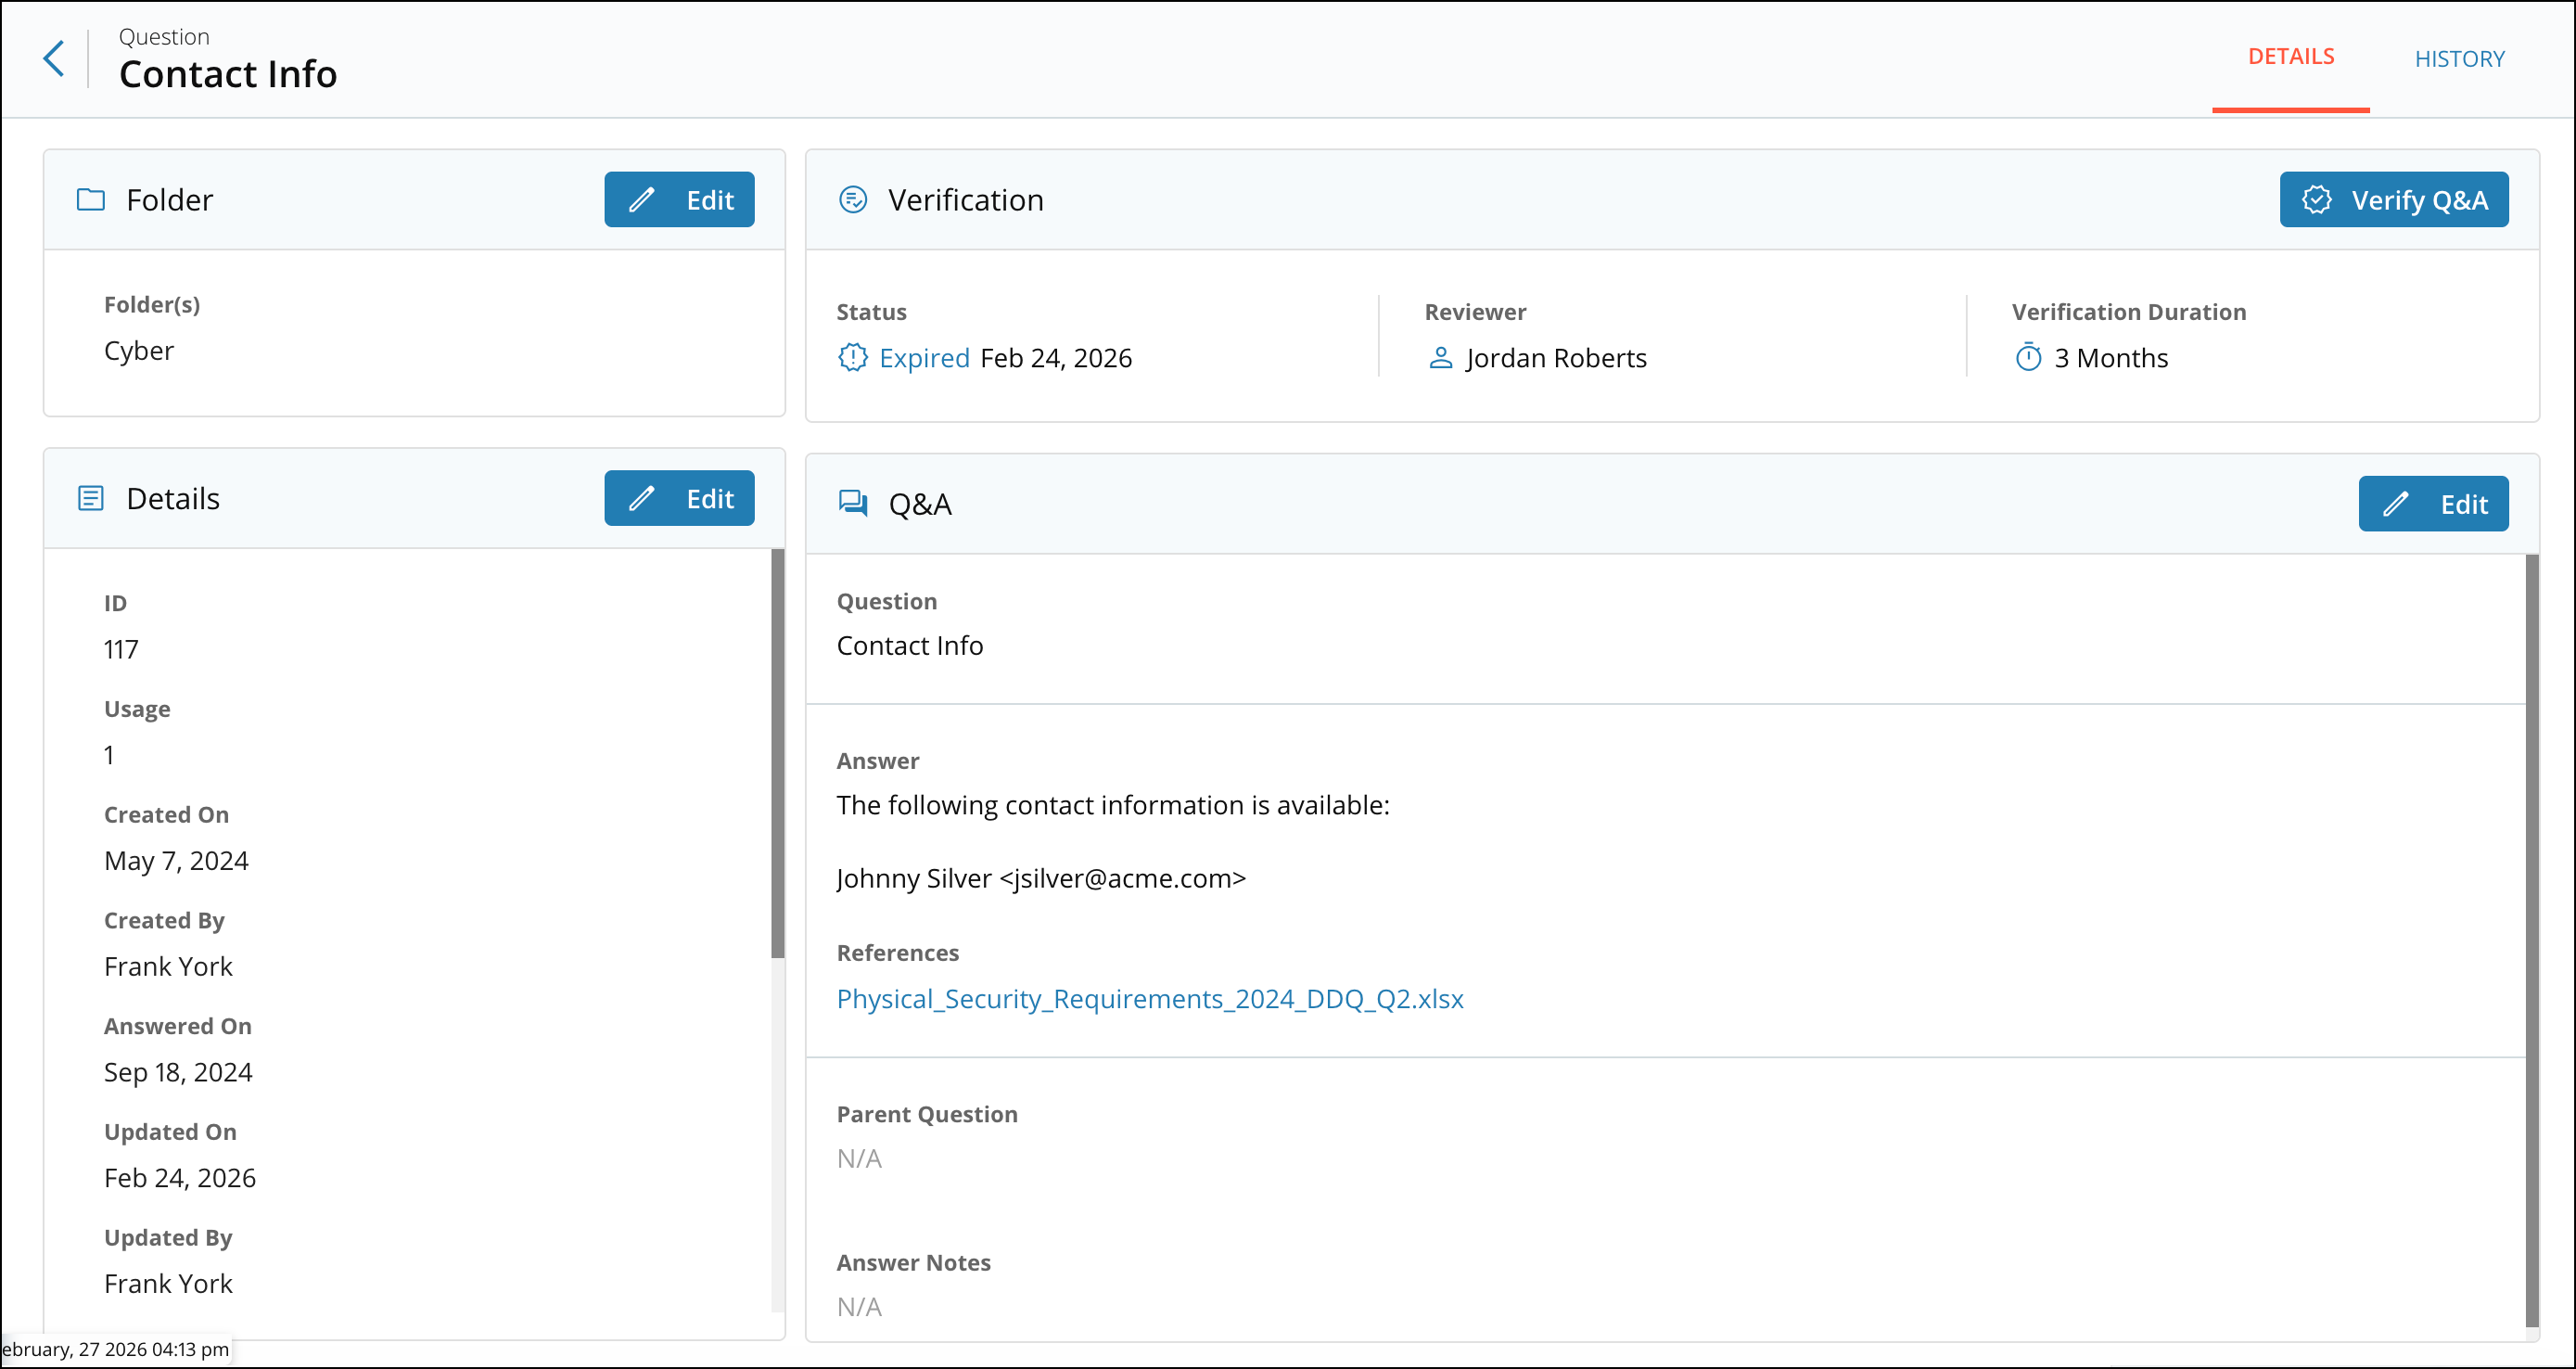This screenshot has width=2576, height=1369.
Task: Click the Verify Q&A button
Action: click(x=2394, y=200)
